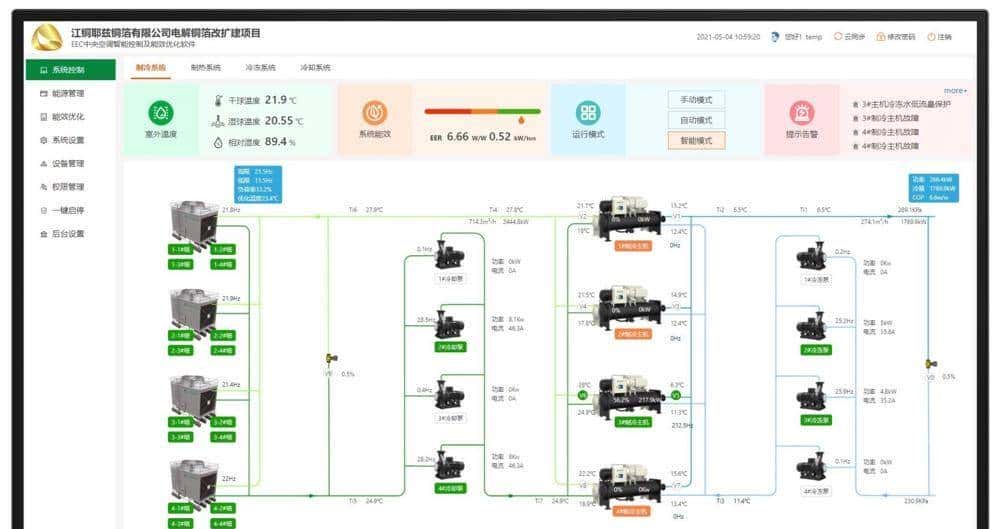Image resolution: width=1000 pixels, height=529 pixels.
Task: Open 系统设置 sidebar section
Action: 68,140
